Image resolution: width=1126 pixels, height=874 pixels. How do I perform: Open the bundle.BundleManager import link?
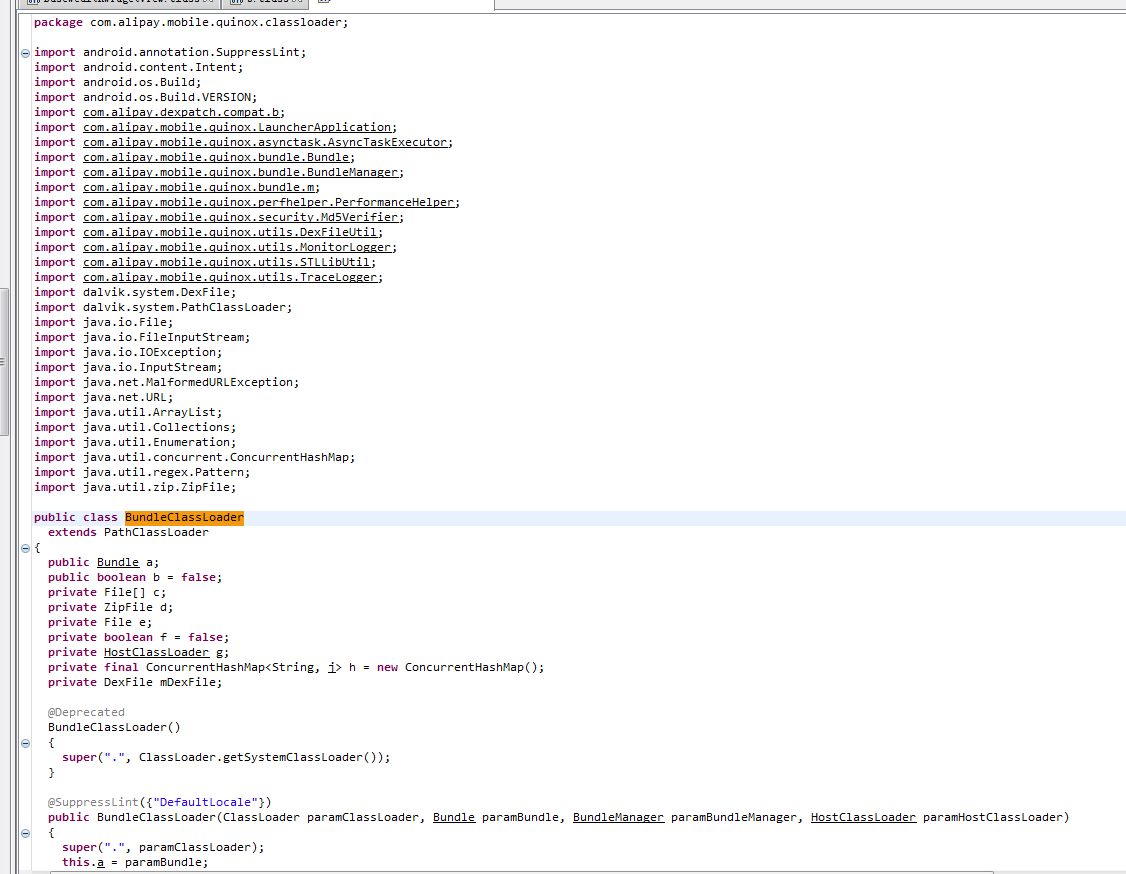click(x=241, y=172)
